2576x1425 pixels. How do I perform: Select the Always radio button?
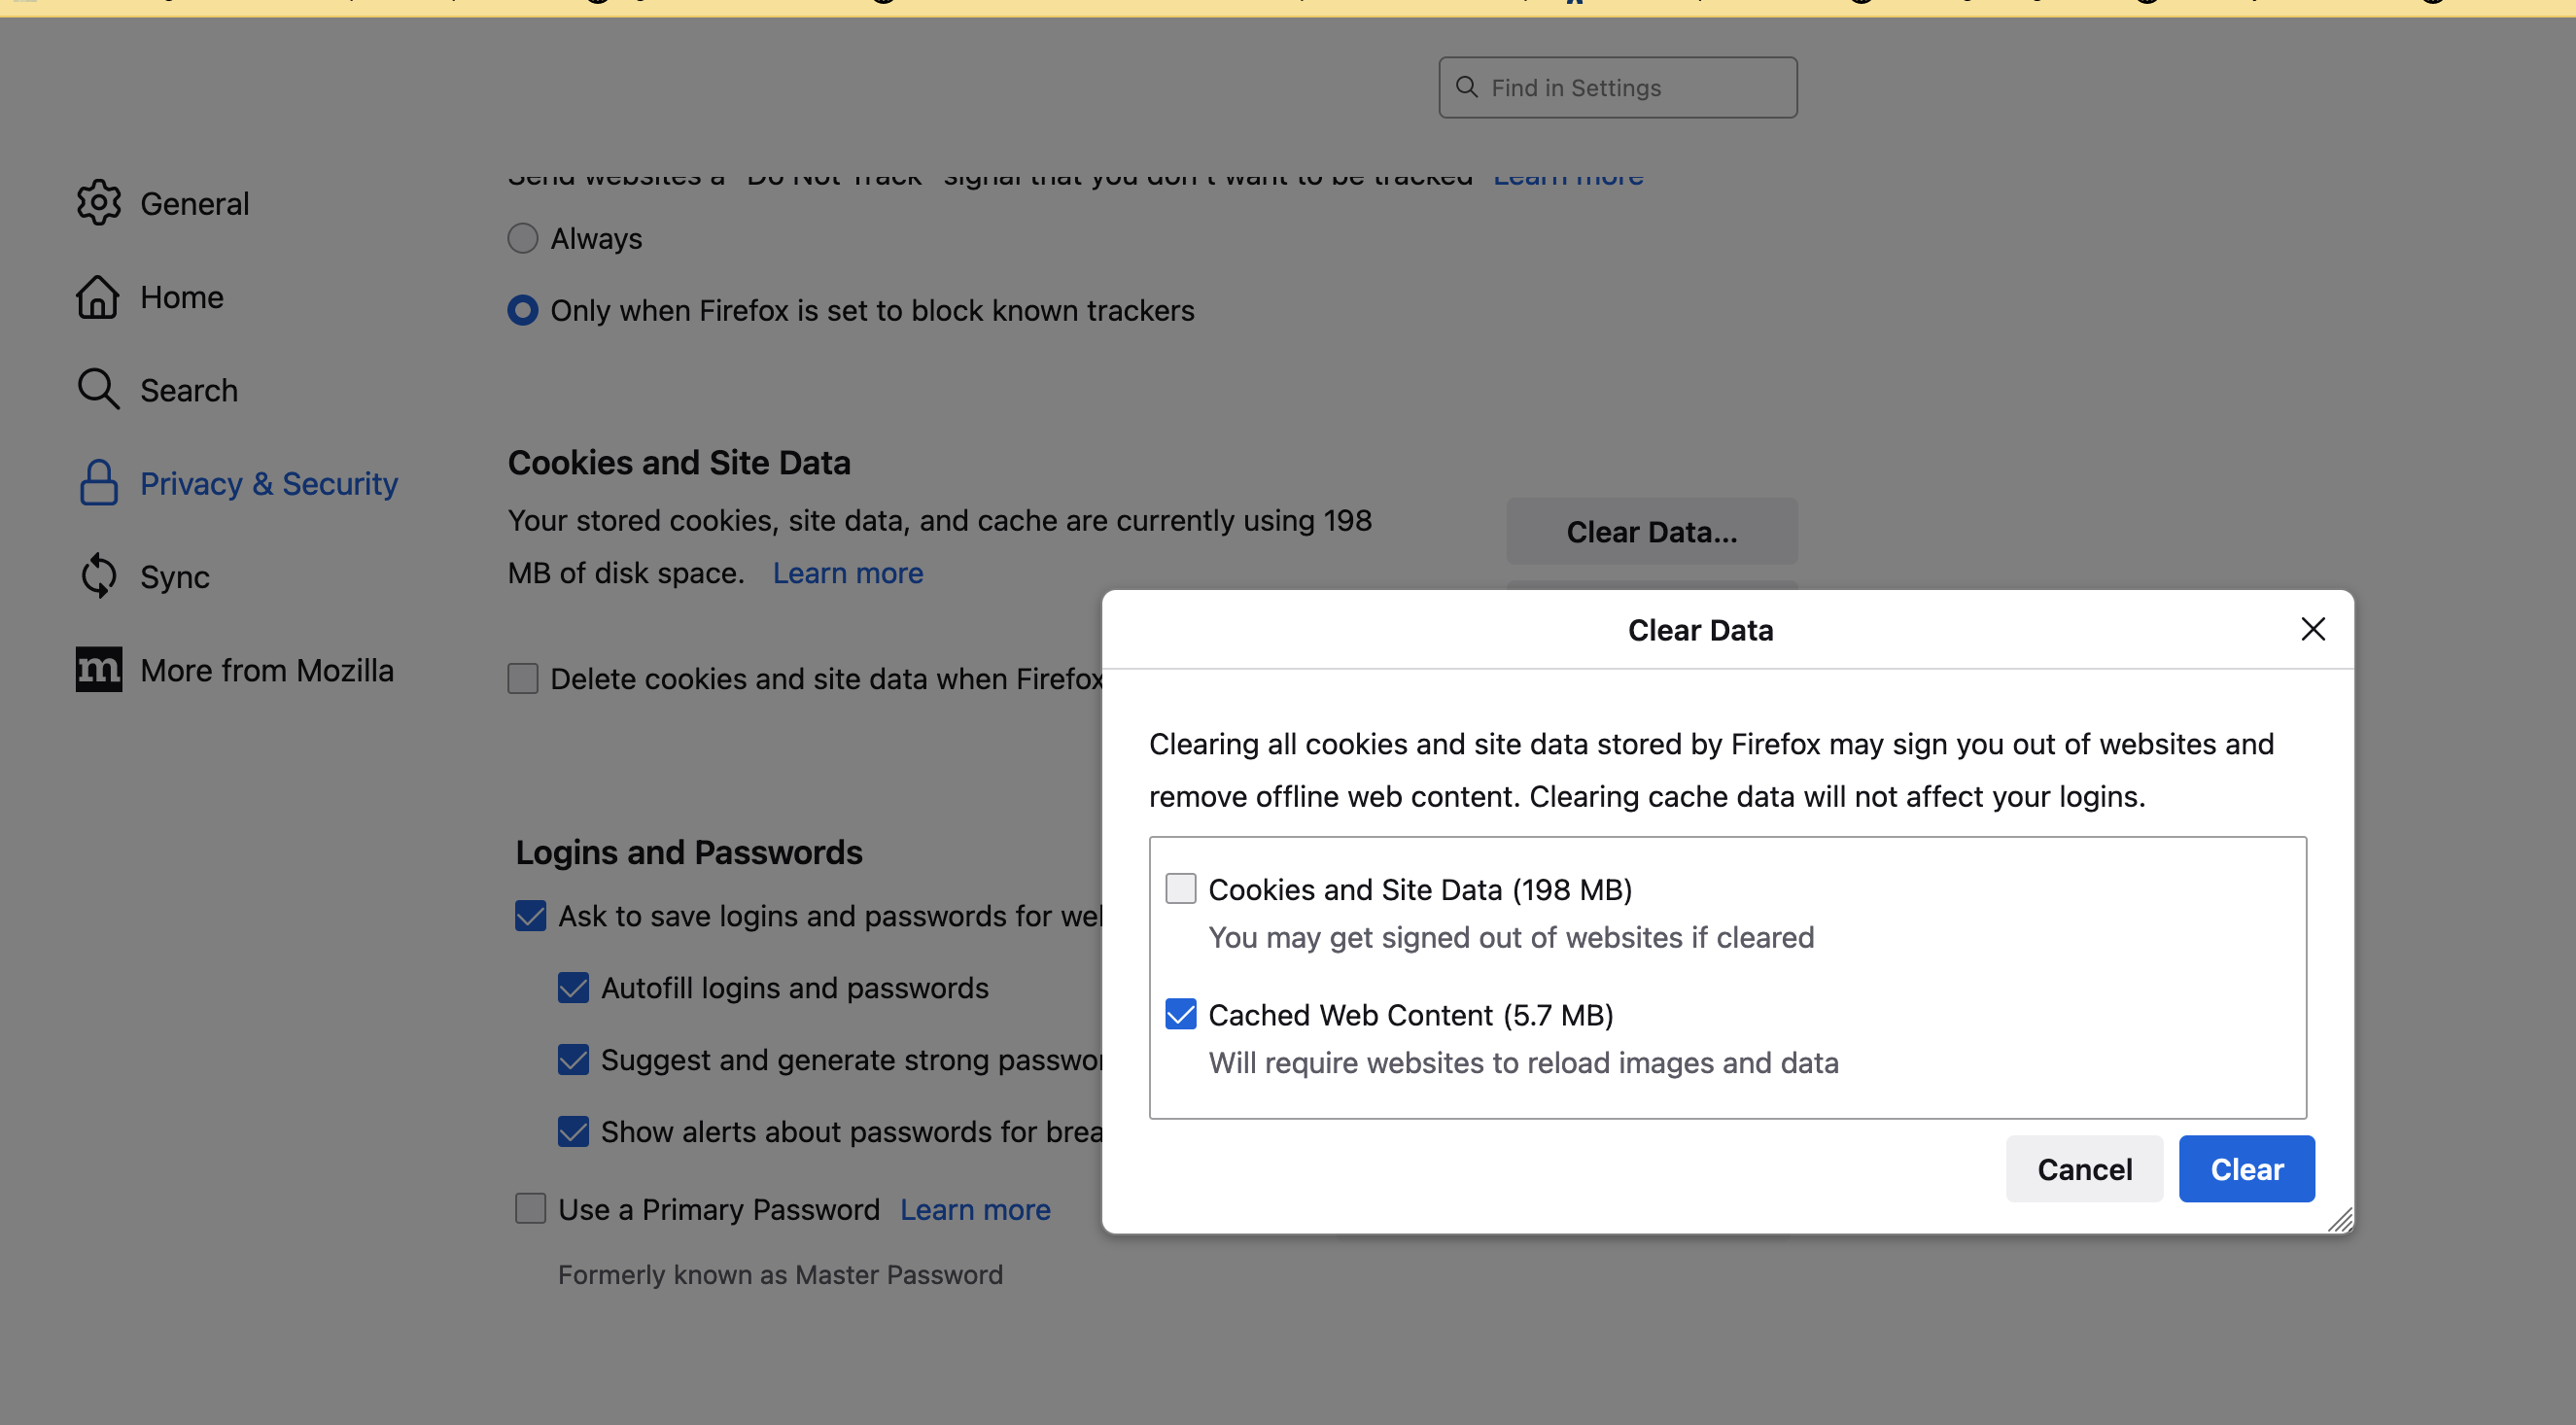pyautogui.click(x=522, y=238)
